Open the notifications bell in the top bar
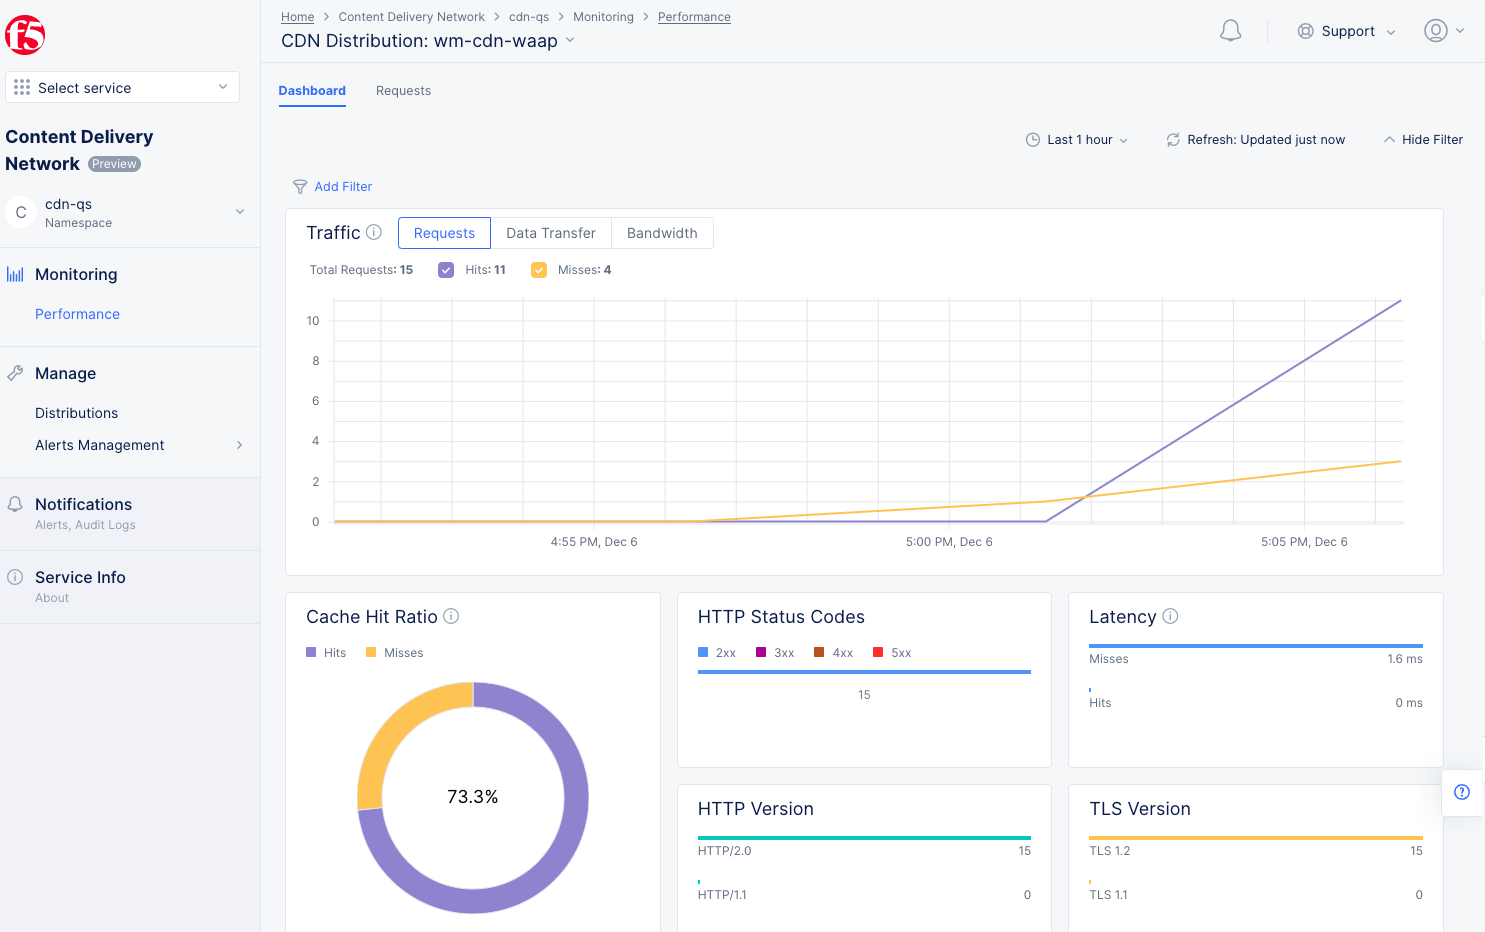The height and width of the screenshot is (932, 1485). tap(1230, 30)
